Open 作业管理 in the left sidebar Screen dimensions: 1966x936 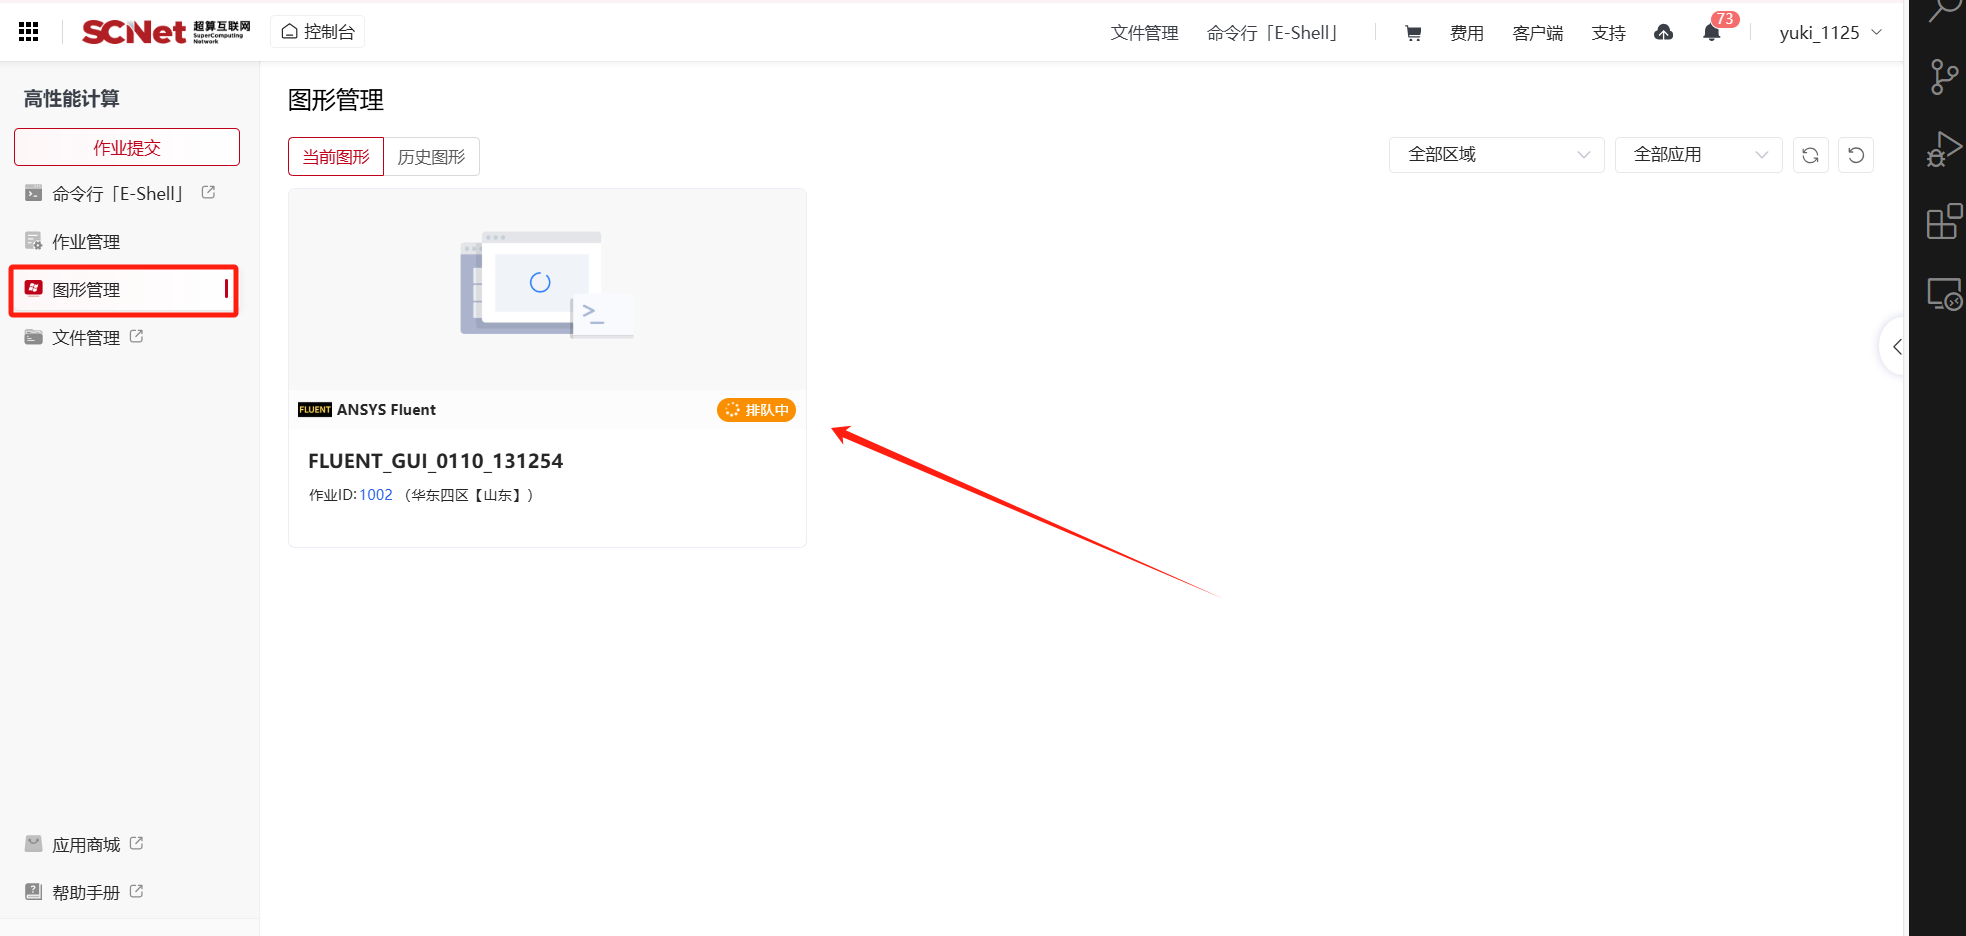tap(86, 242)
